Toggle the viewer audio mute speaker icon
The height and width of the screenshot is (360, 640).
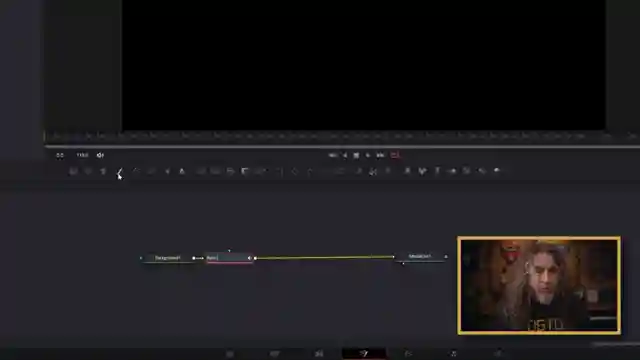(100, 155)
